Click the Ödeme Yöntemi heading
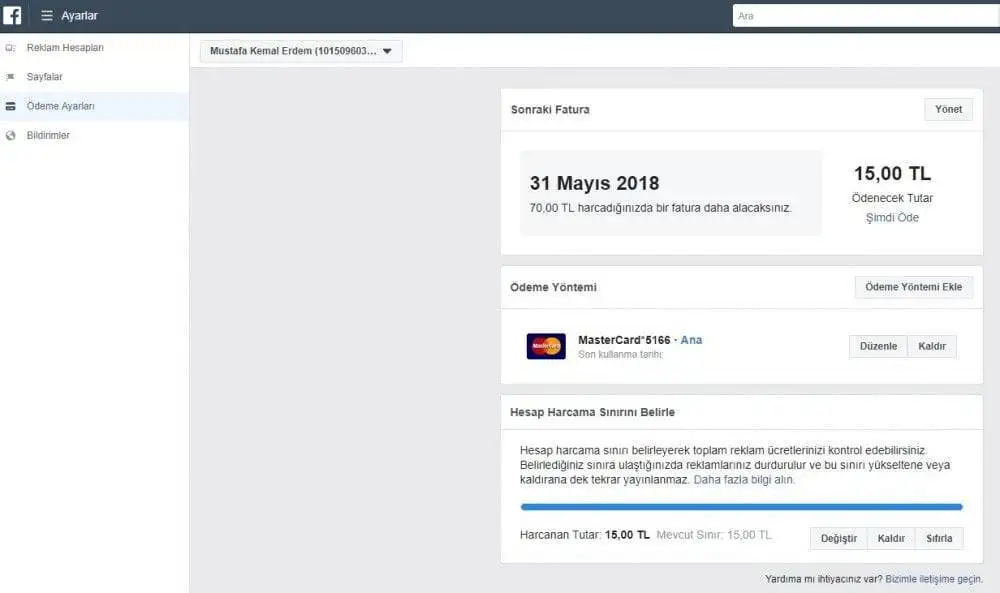Screen dimensions: 1000x593 [553, 288]
